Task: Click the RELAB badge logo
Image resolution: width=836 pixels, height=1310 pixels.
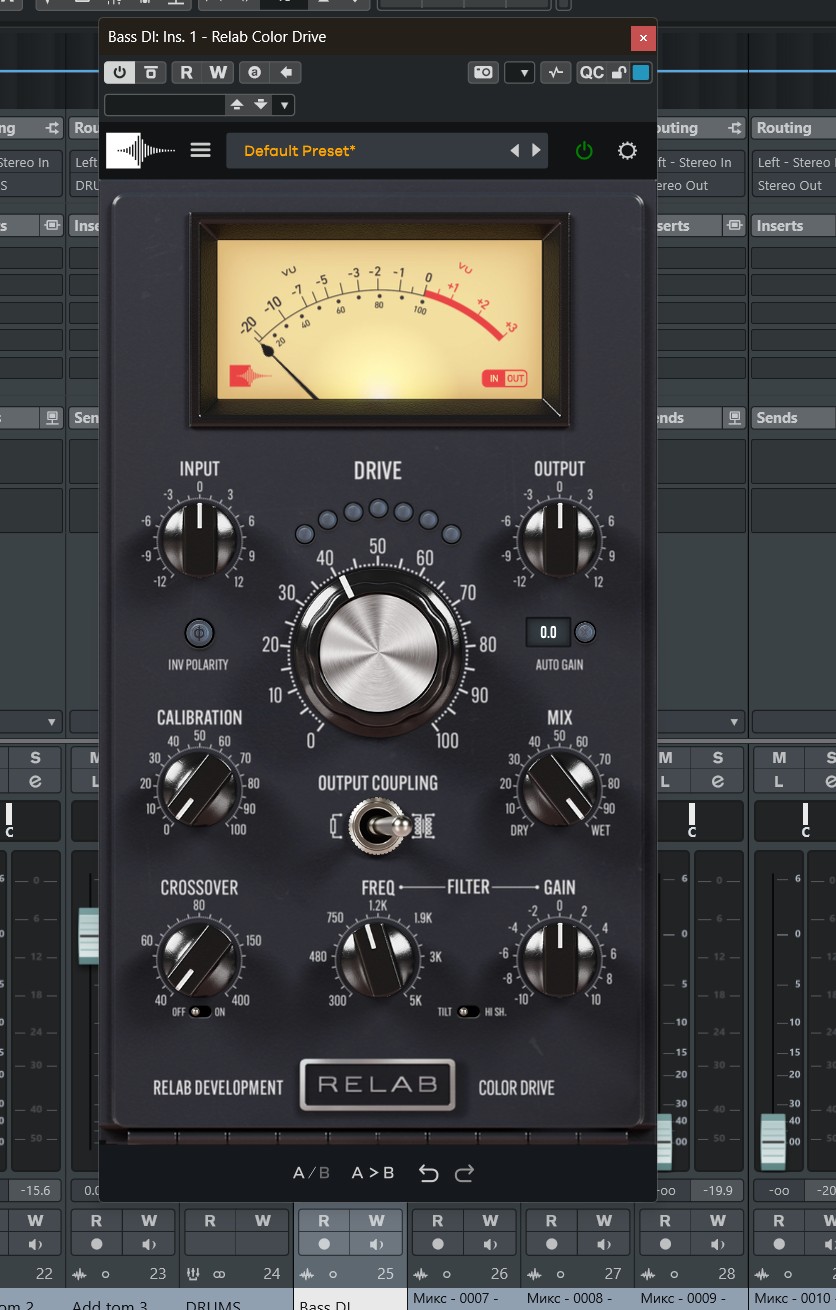Action: [x=378, y=1085]
